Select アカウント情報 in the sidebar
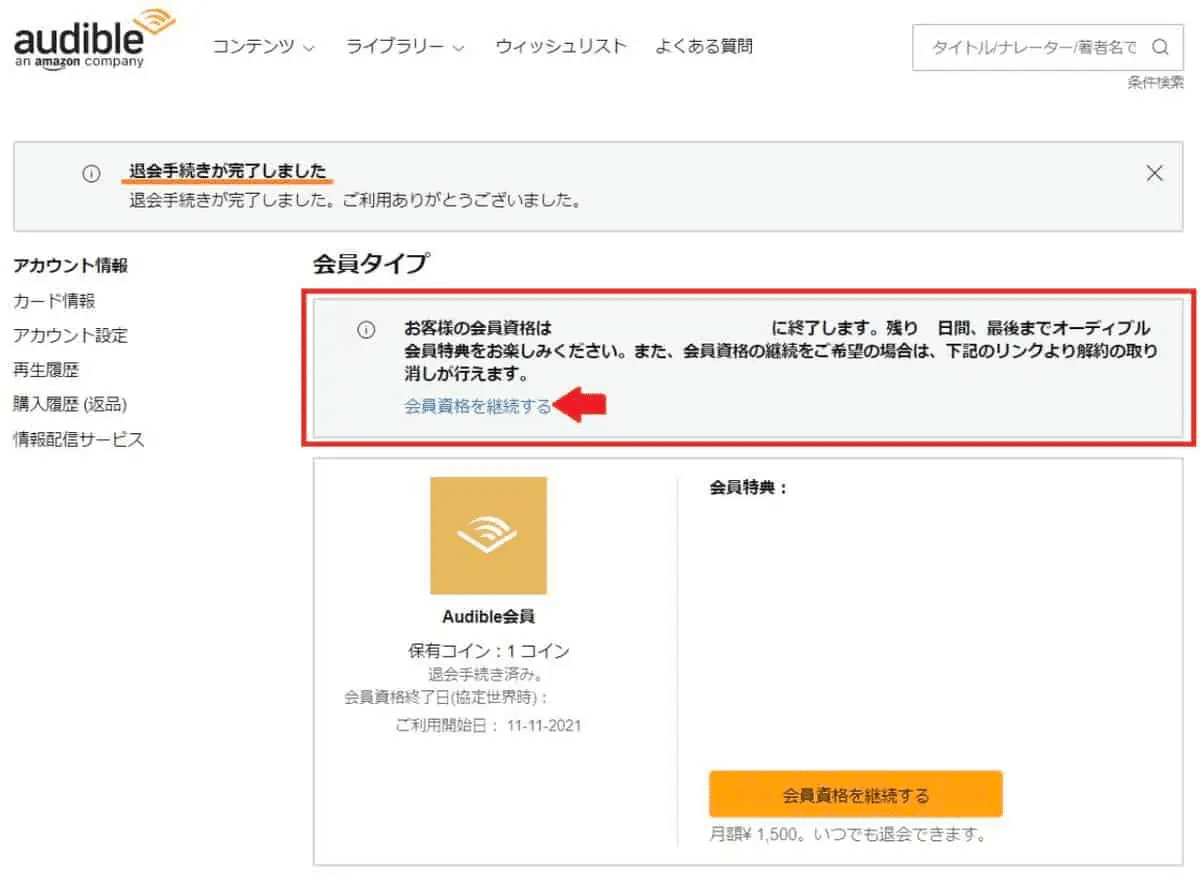 pyautogui.click(x=70, y=266)
